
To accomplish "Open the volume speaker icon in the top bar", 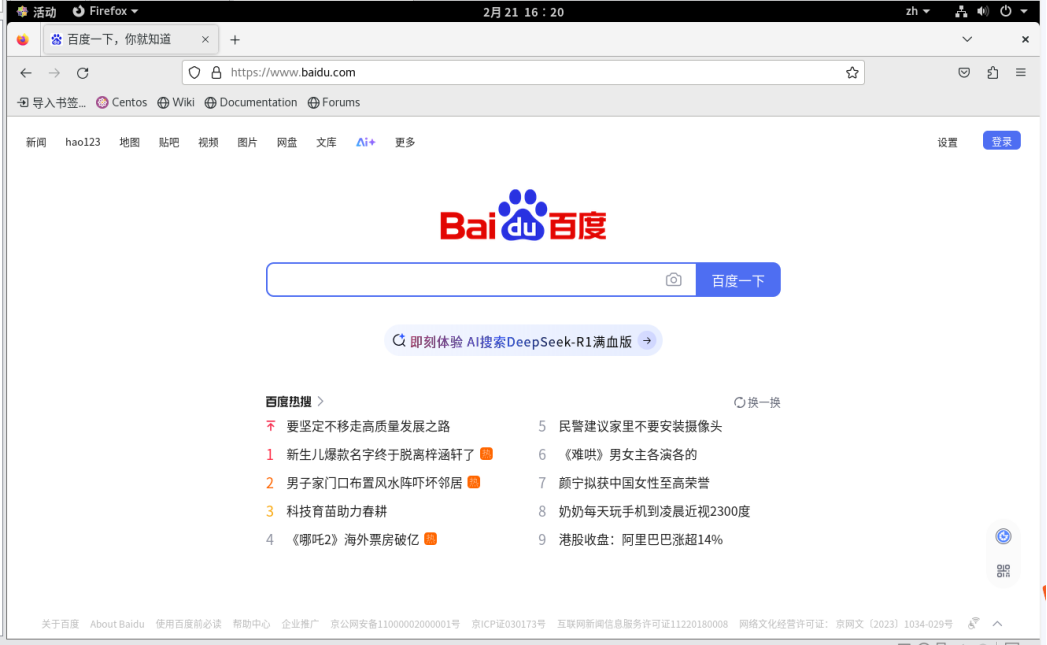I will coord(982,11).
